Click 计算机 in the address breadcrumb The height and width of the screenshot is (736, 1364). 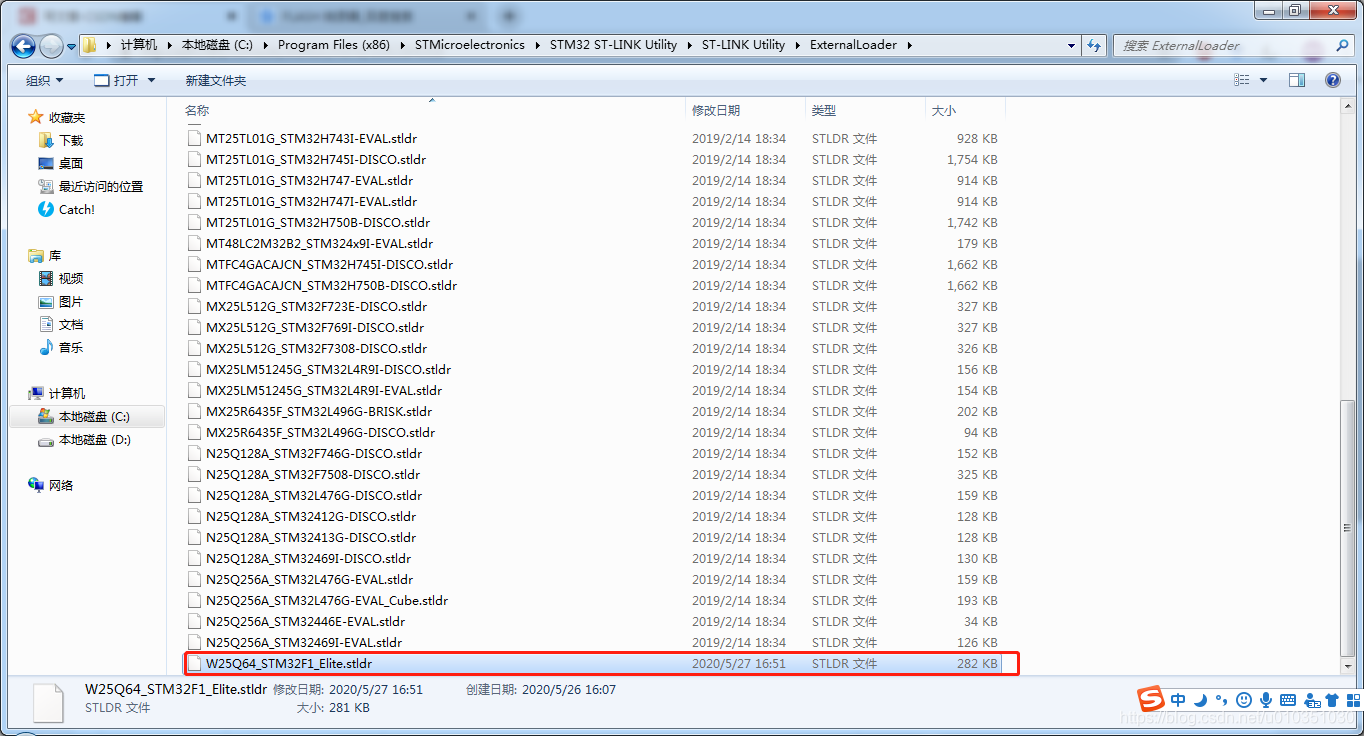139,45
